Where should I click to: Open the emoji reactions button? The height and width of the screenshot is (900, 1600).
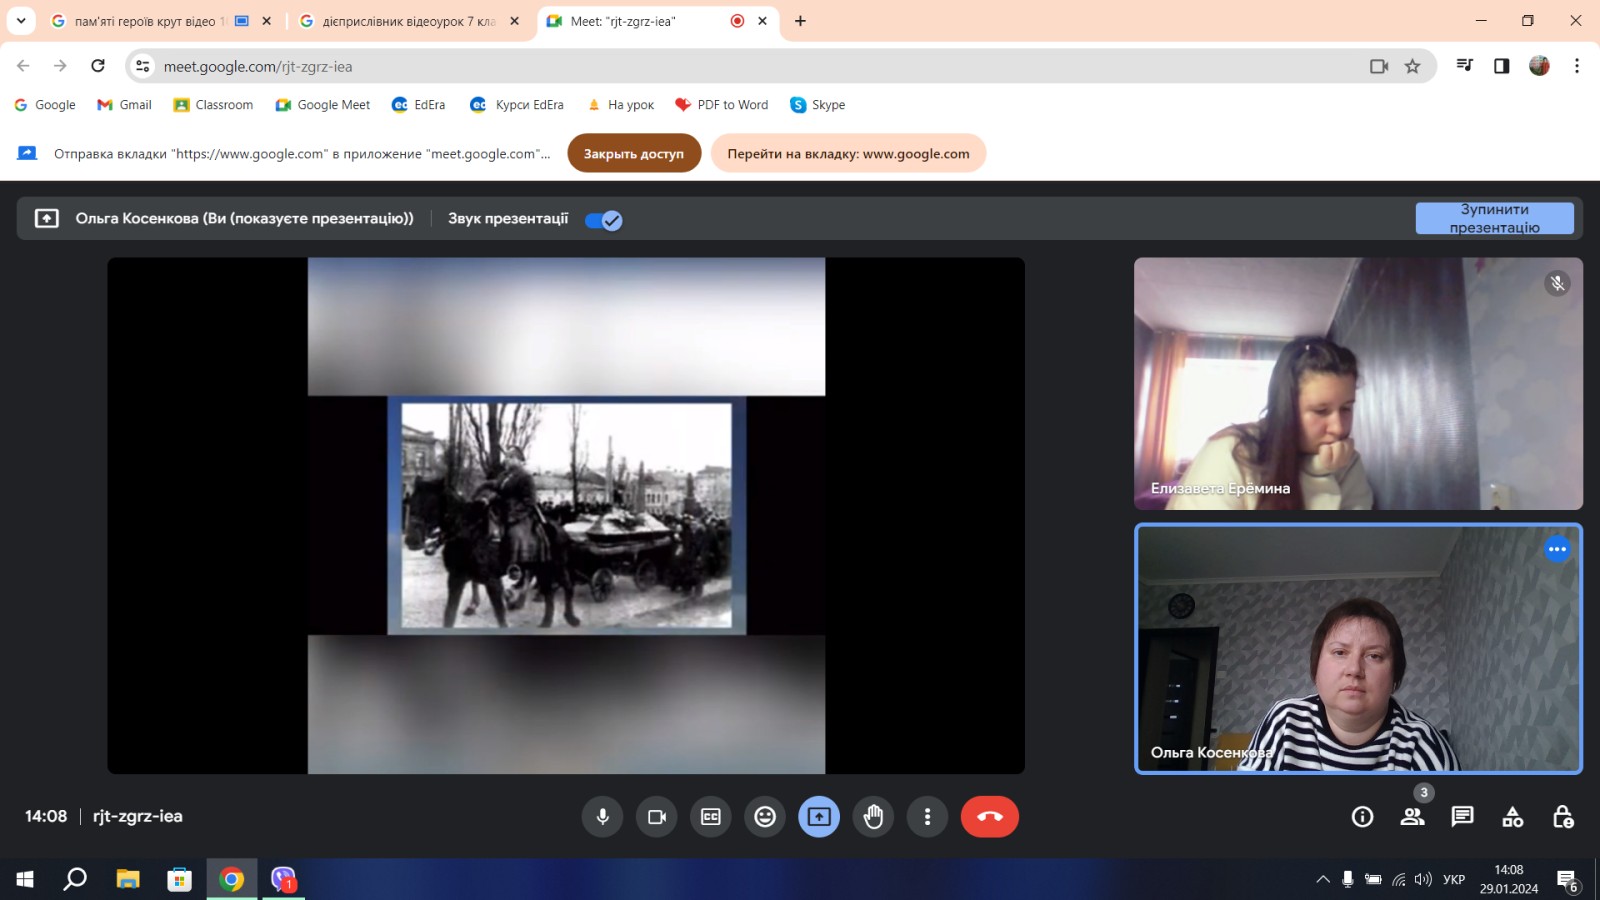pyautogui.click(x=765, y=817)
